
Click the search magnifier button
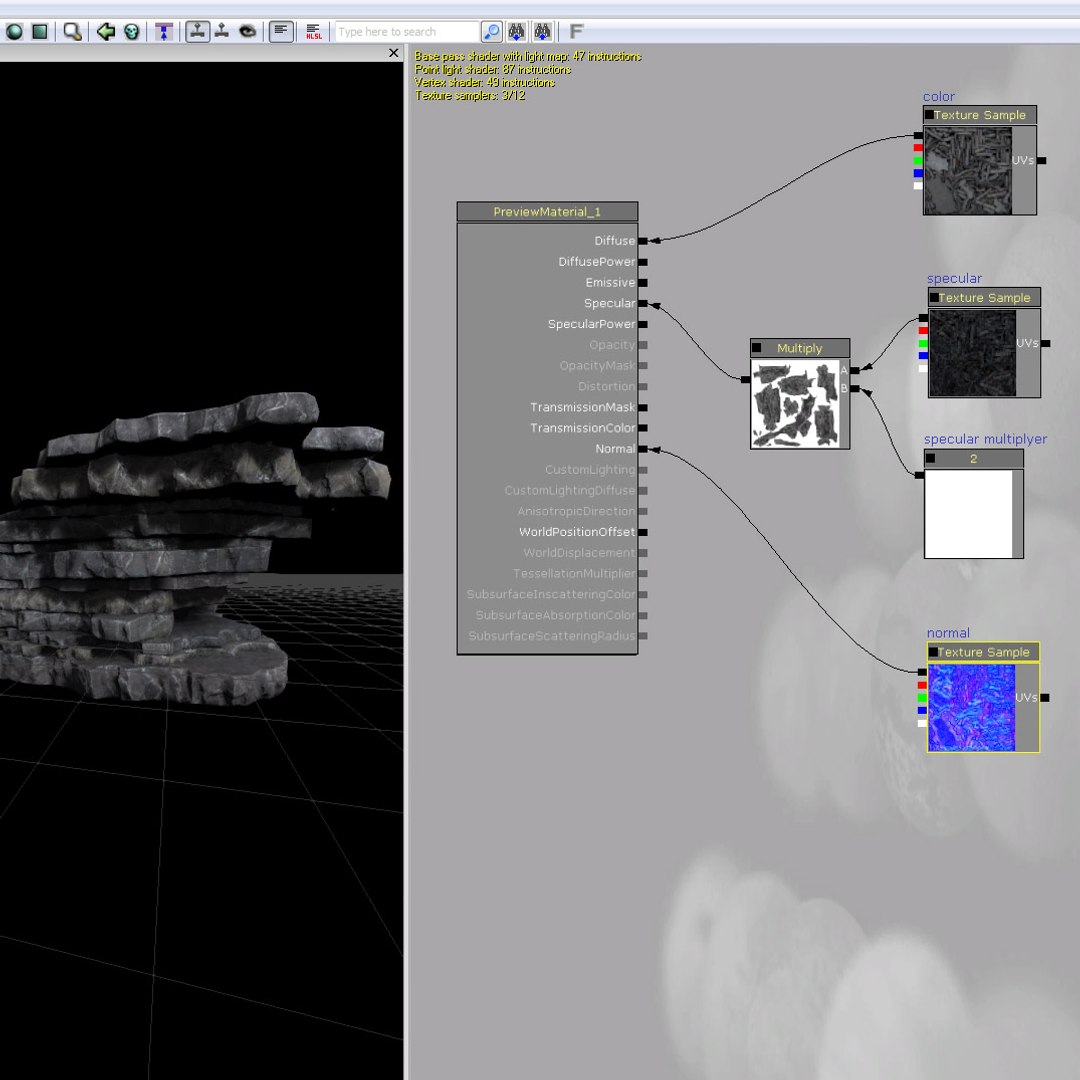coord(492,32)
